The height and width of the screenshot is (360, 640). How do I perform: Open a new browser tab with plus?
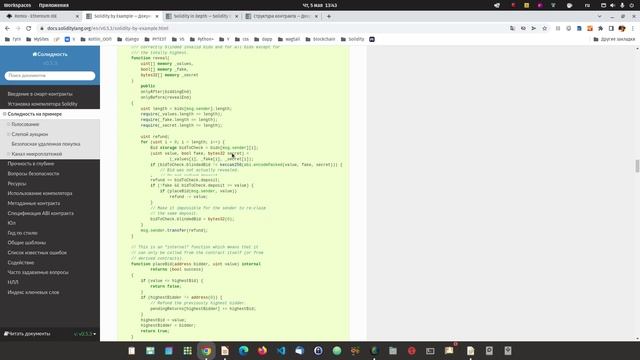329,16
